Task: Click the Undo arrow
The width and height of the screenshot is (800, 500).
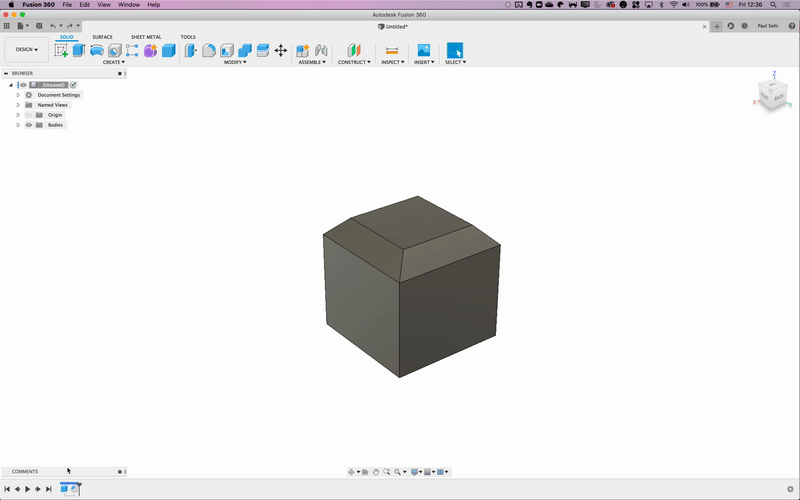Action: click(x=53, y=26)
